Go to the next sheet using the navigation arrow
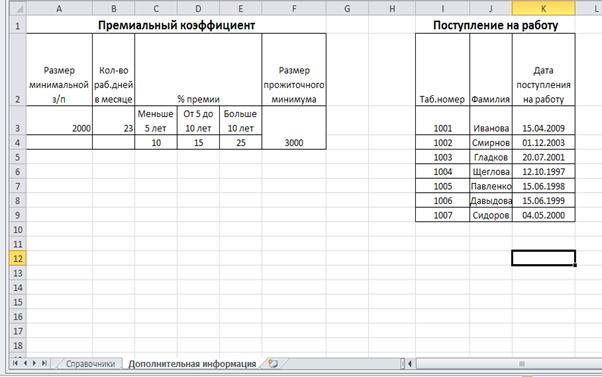The image size is (602, 377). [x=34, y=363]
